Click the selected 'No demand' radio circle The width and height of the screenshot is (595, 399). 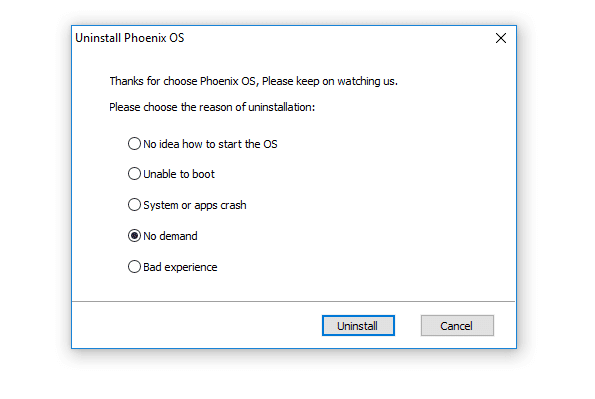pos(134,236)
